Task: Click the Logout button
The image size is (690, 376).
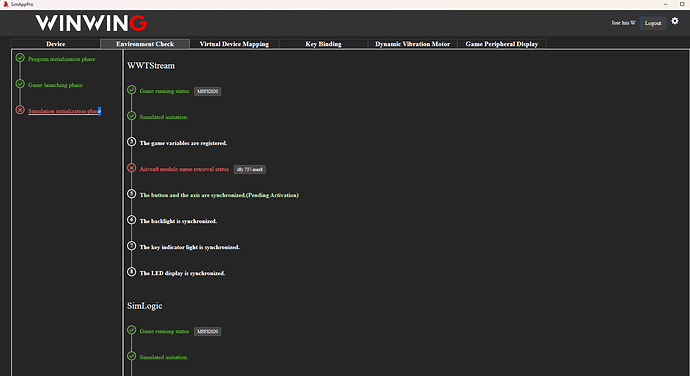Action: tap(653, 23)
